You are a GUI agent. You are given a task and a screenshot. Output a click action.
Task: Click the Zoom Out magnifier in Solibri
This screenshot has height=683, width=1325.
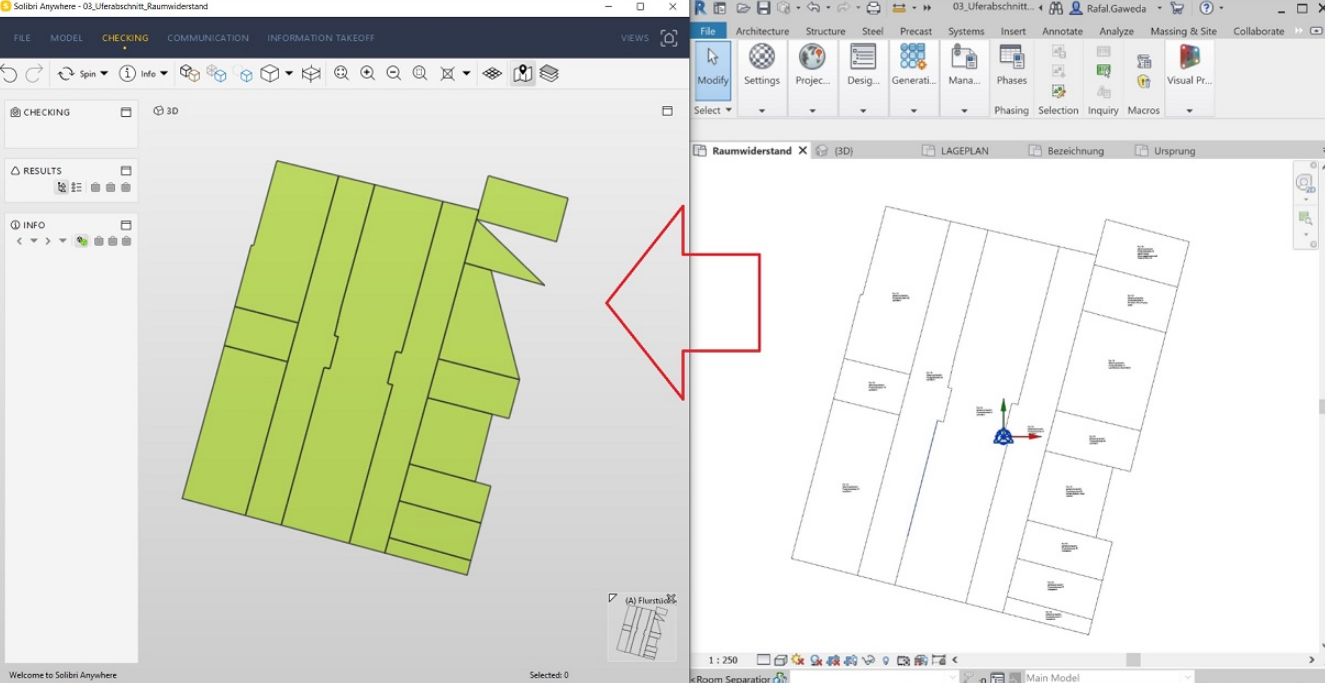pos(393,73)
